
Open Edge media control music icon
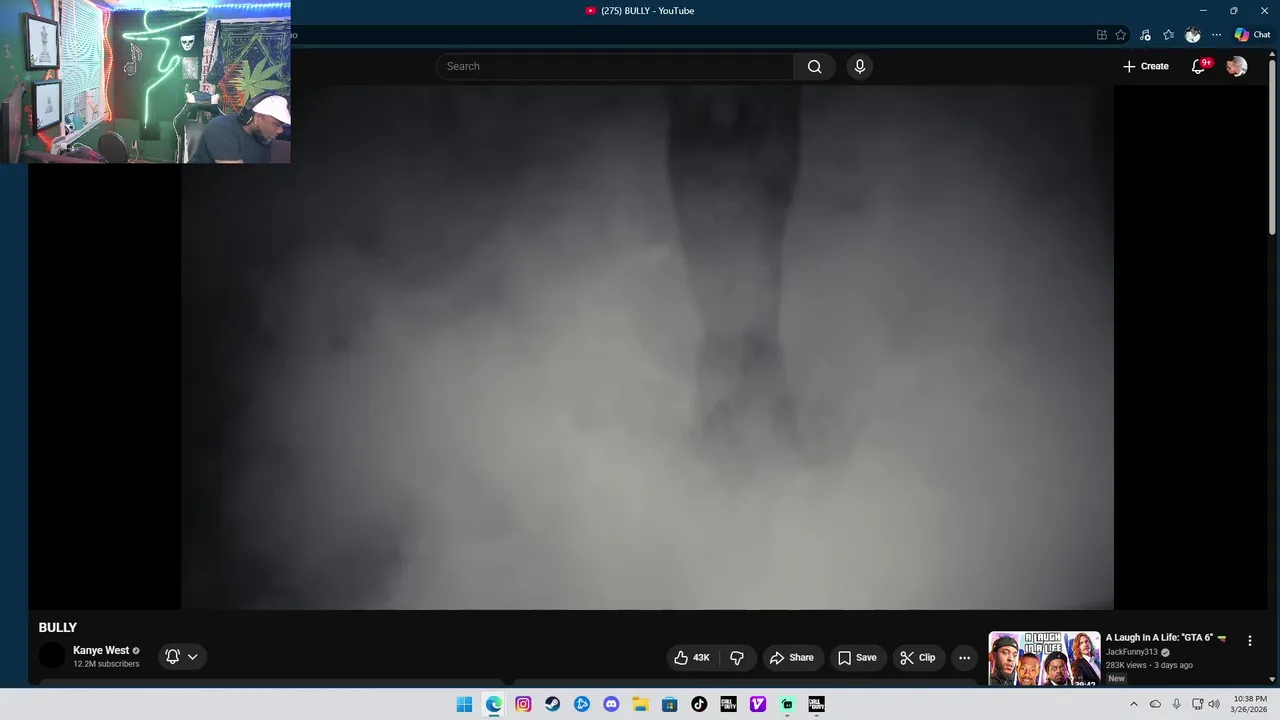[1145, 35]
